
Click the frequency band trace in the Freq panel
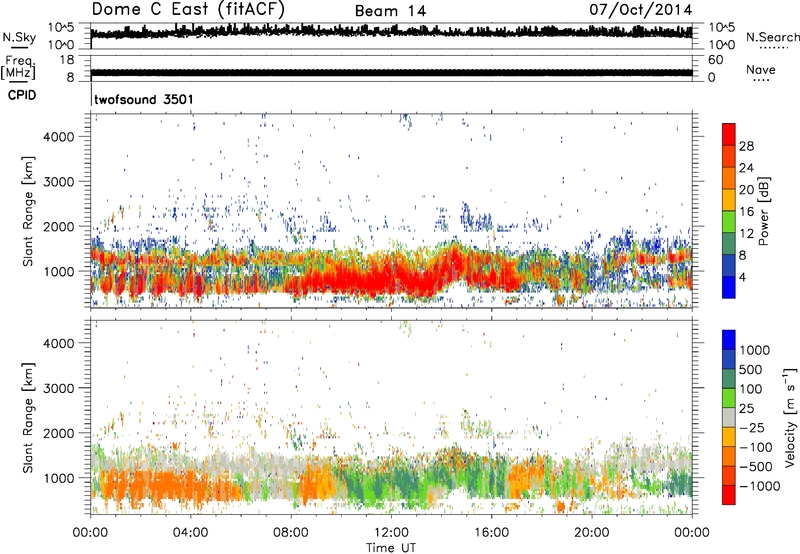(x=391, y=72)
